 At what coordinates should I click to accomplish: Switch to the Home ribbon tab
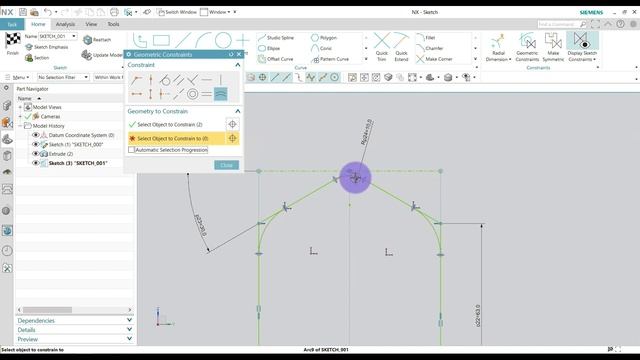38,24
